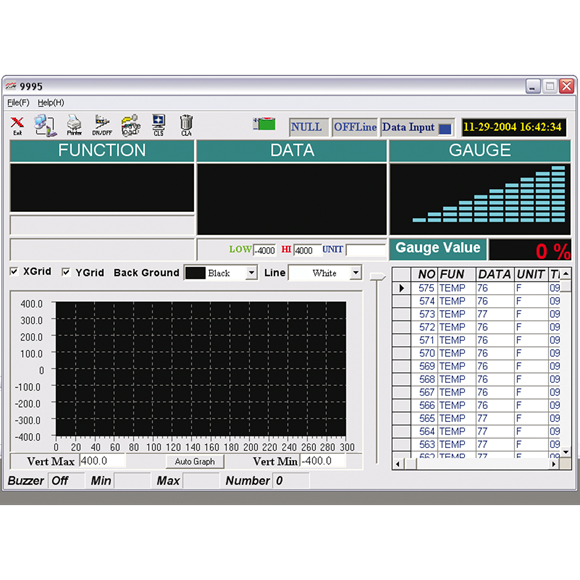Viewport: 580px width, 580px height.
Task: Open the Back Ground color dropdown
Action: tap(251, 273)
